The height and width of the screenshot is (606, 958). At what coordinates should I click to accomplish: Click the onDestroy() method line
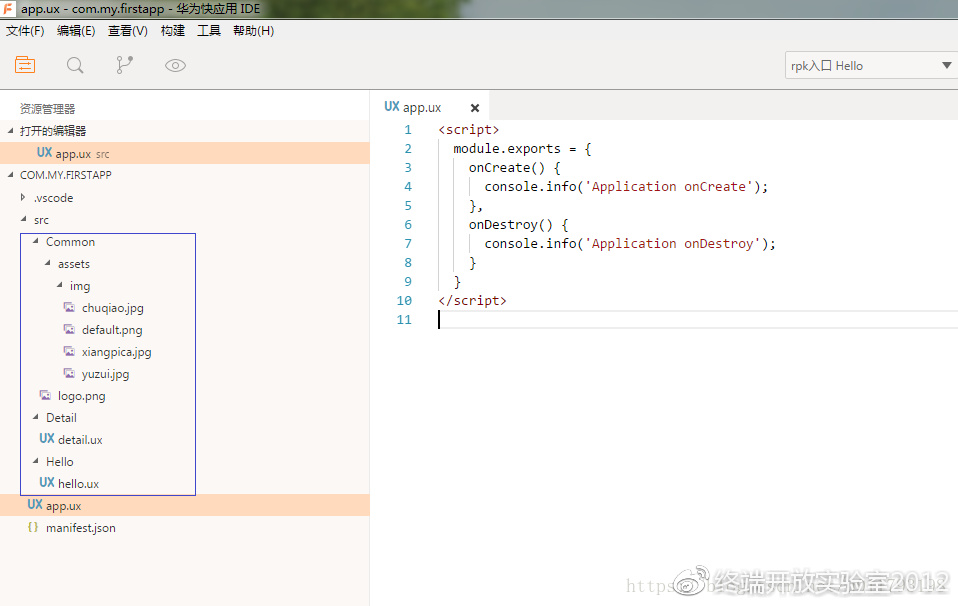[519, 224]
